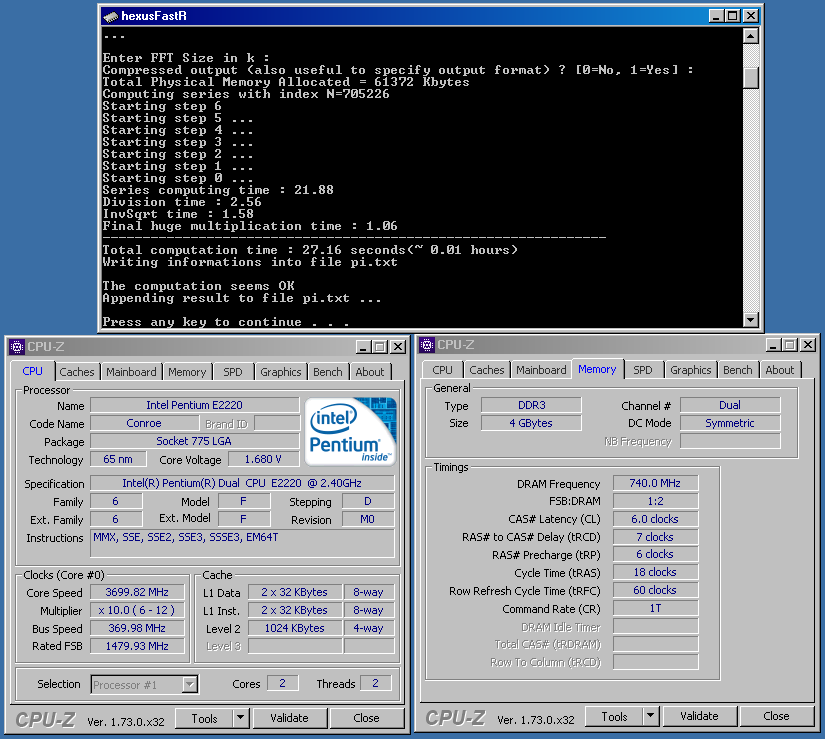This screenshot has width=825, height=739.
Task: Click Close button in right CPU-Z
Action: pyautogui.click(x=776, y=716)
